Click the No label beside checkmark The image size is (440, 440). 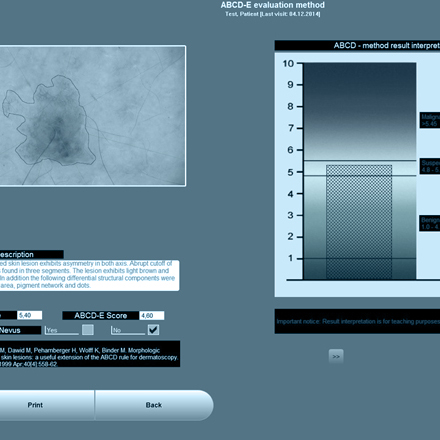(117, 330)
